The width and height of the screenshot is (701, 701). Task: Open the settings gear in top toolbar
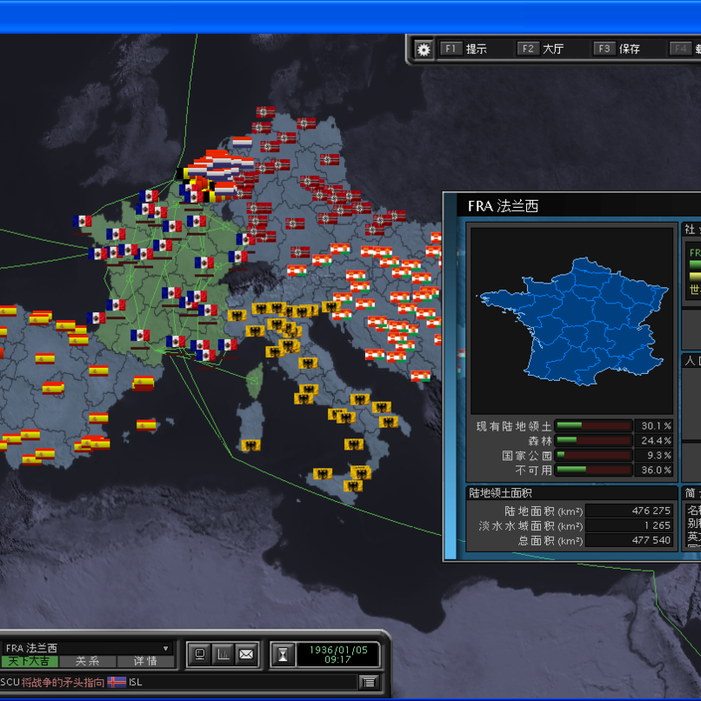pos(423,49)
